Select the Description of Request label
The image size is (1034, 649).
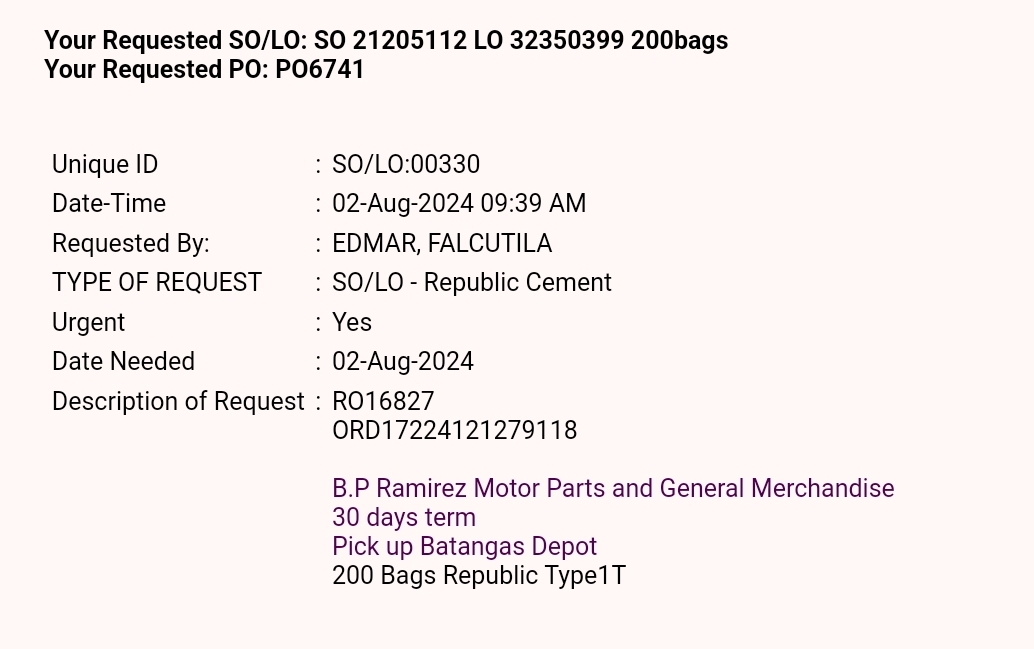tap(178, 402)
